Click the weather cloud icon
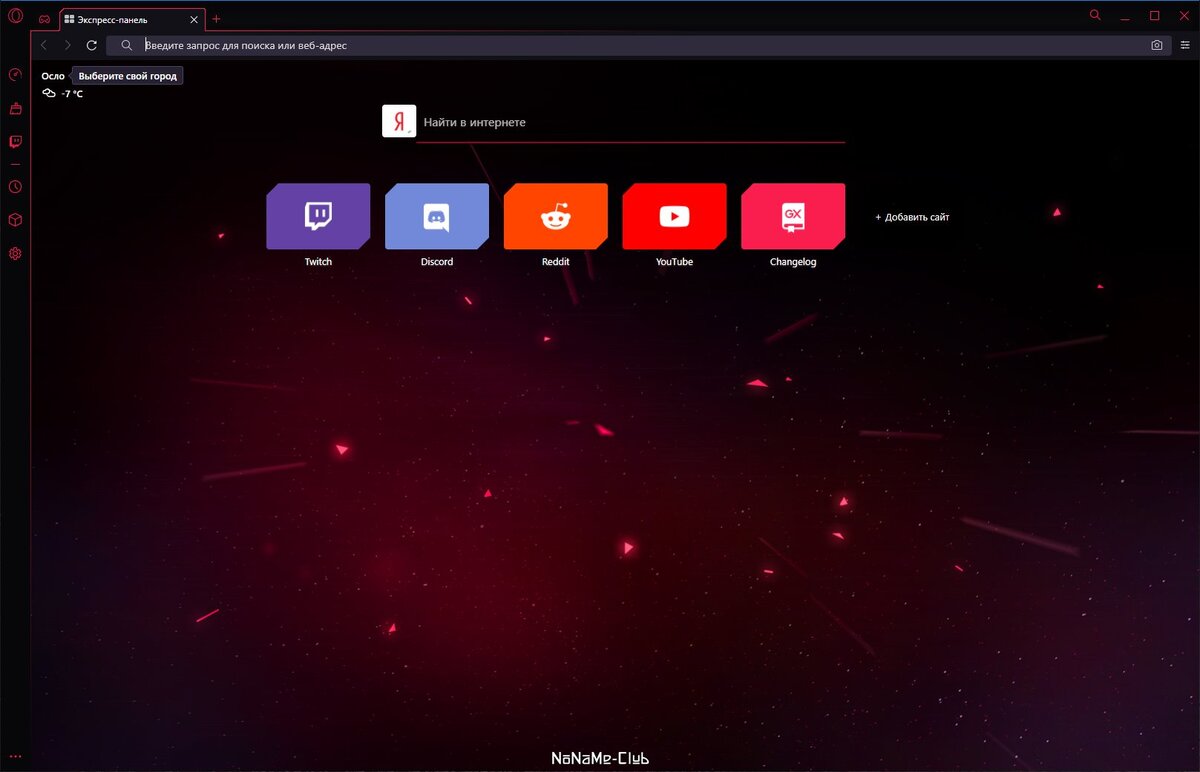This screenshot has height=772, width=1200. (48, 93)
